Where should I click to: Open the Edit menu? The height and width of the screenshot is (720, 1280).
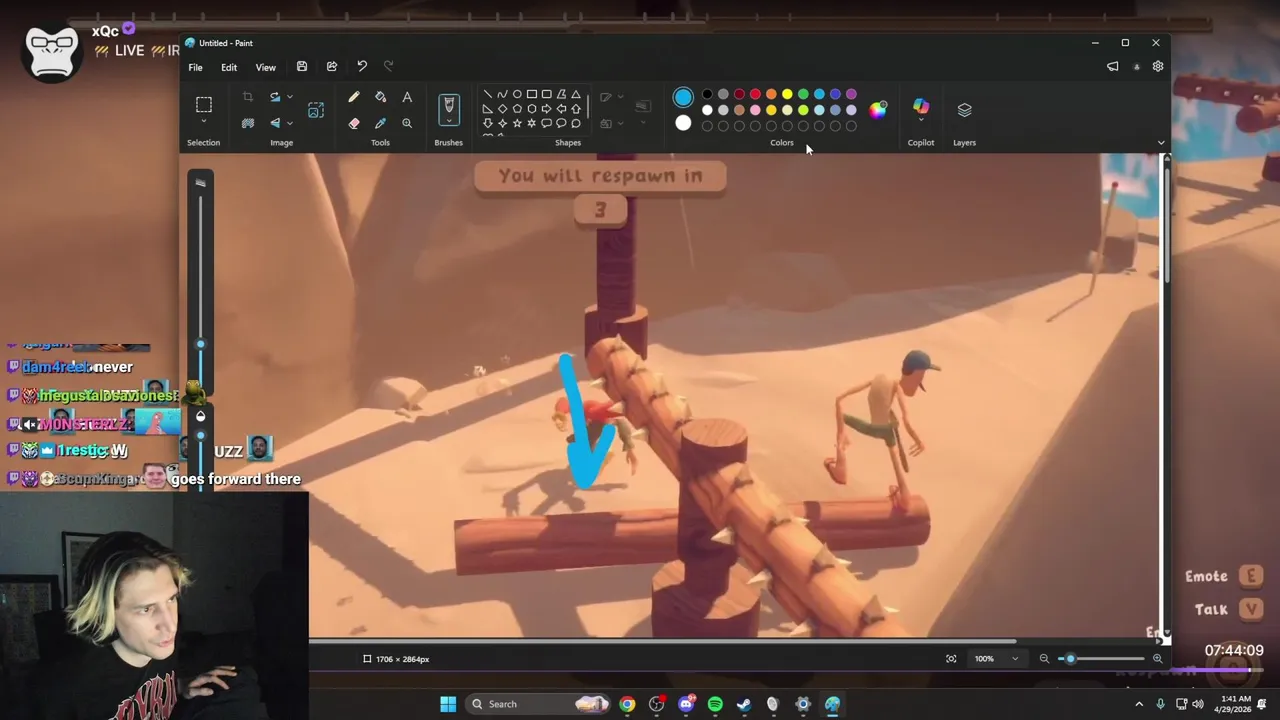(229, 68)
